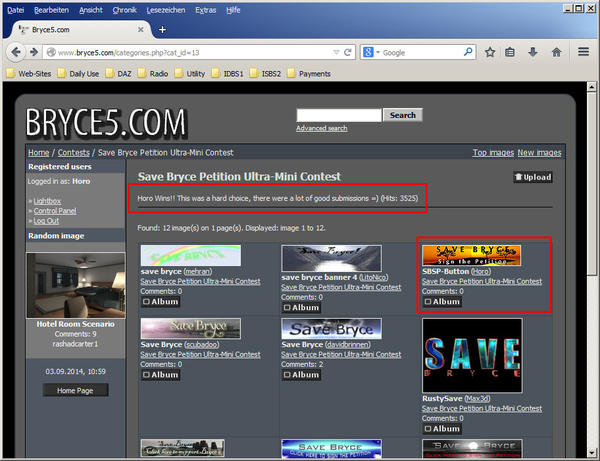Image resolution: width=600 pixels, height=461 pixels.
Task: Open the Top images link
Action: pyautogui.click(x=493, y=153)
